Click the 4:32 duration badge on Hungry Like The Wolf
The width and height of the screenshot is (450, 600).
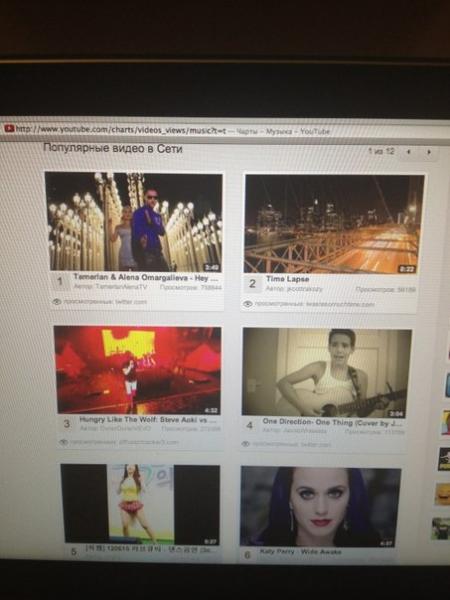pyautogui.click(x=211, y=410)
